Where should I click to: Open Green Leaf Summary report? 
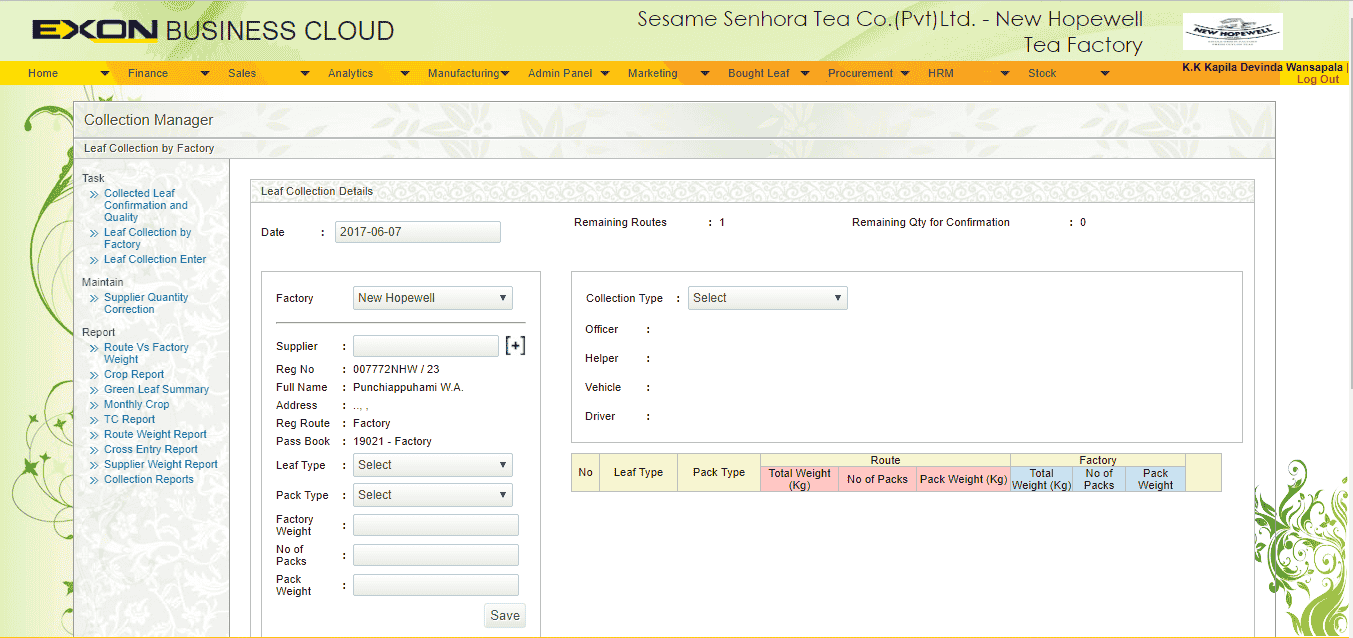pyautogui.click(x=156, y=389)
